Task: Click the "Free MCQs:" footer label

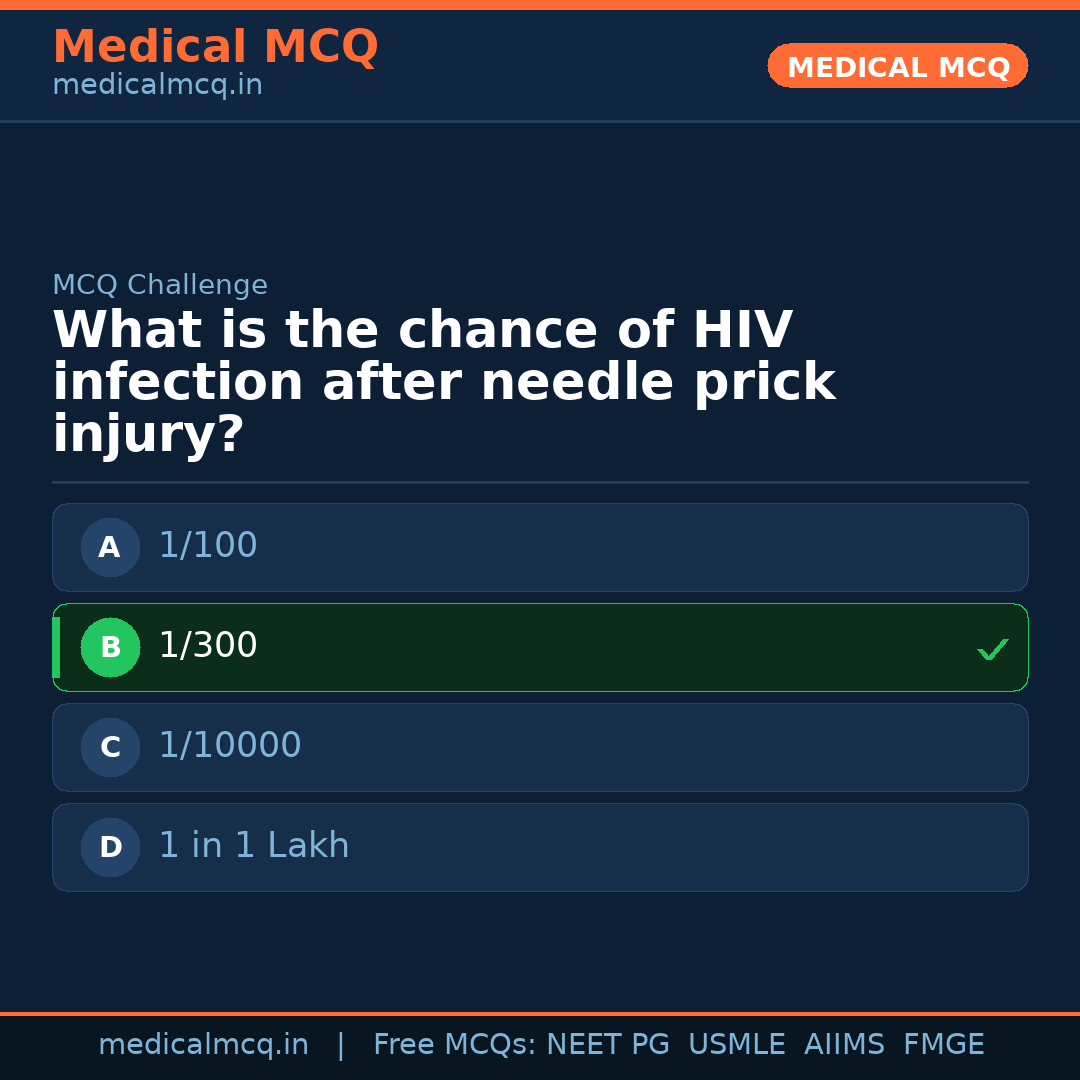Action: click(455, 1045)
